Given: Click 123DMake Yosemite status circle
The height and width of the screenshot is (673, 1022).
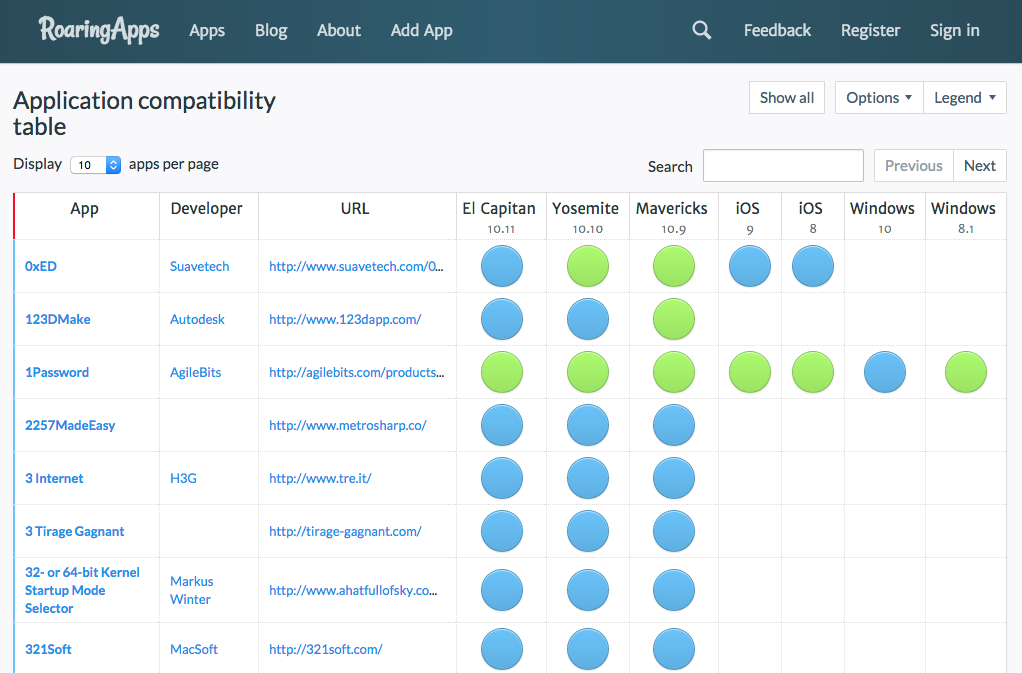Looking at the screenshot, I should 588,319.
